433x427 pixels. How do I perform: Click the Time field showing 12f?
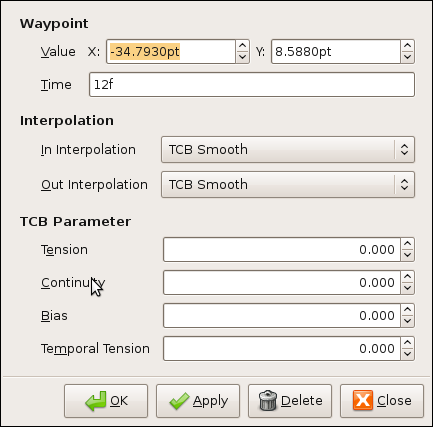click(x=252, y=85)
